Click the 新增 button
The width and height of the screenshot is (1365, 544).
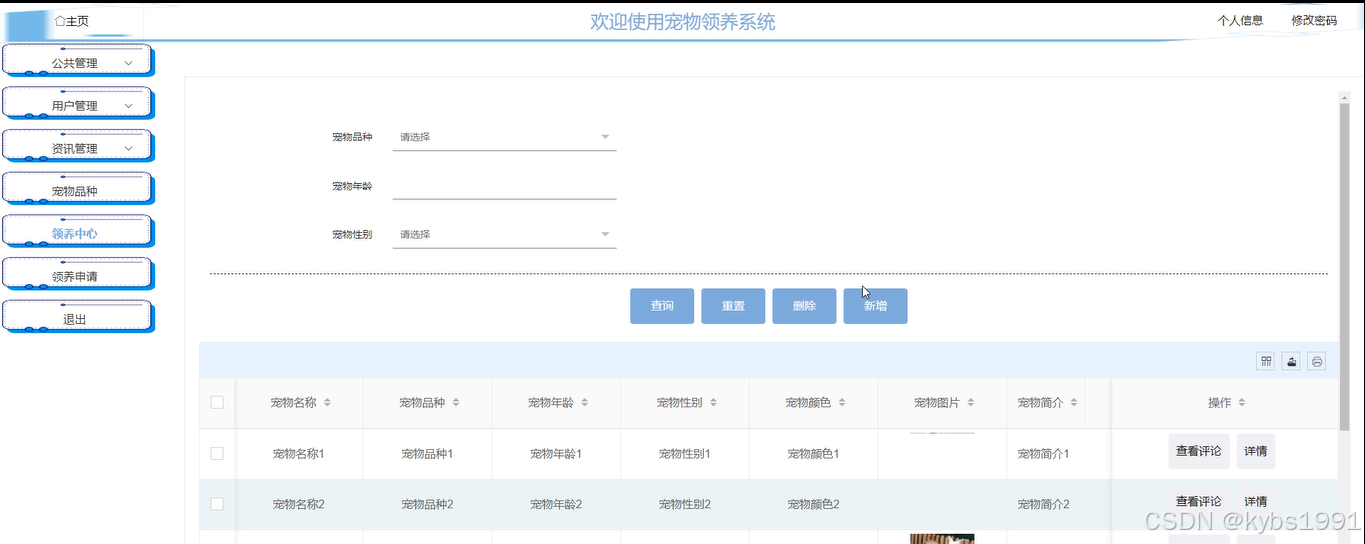pos(875,306)
